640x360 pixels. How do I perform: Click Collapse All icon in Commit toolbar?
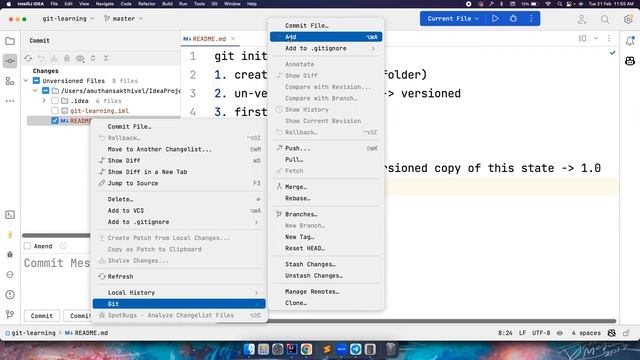click(x=106, y=58)
